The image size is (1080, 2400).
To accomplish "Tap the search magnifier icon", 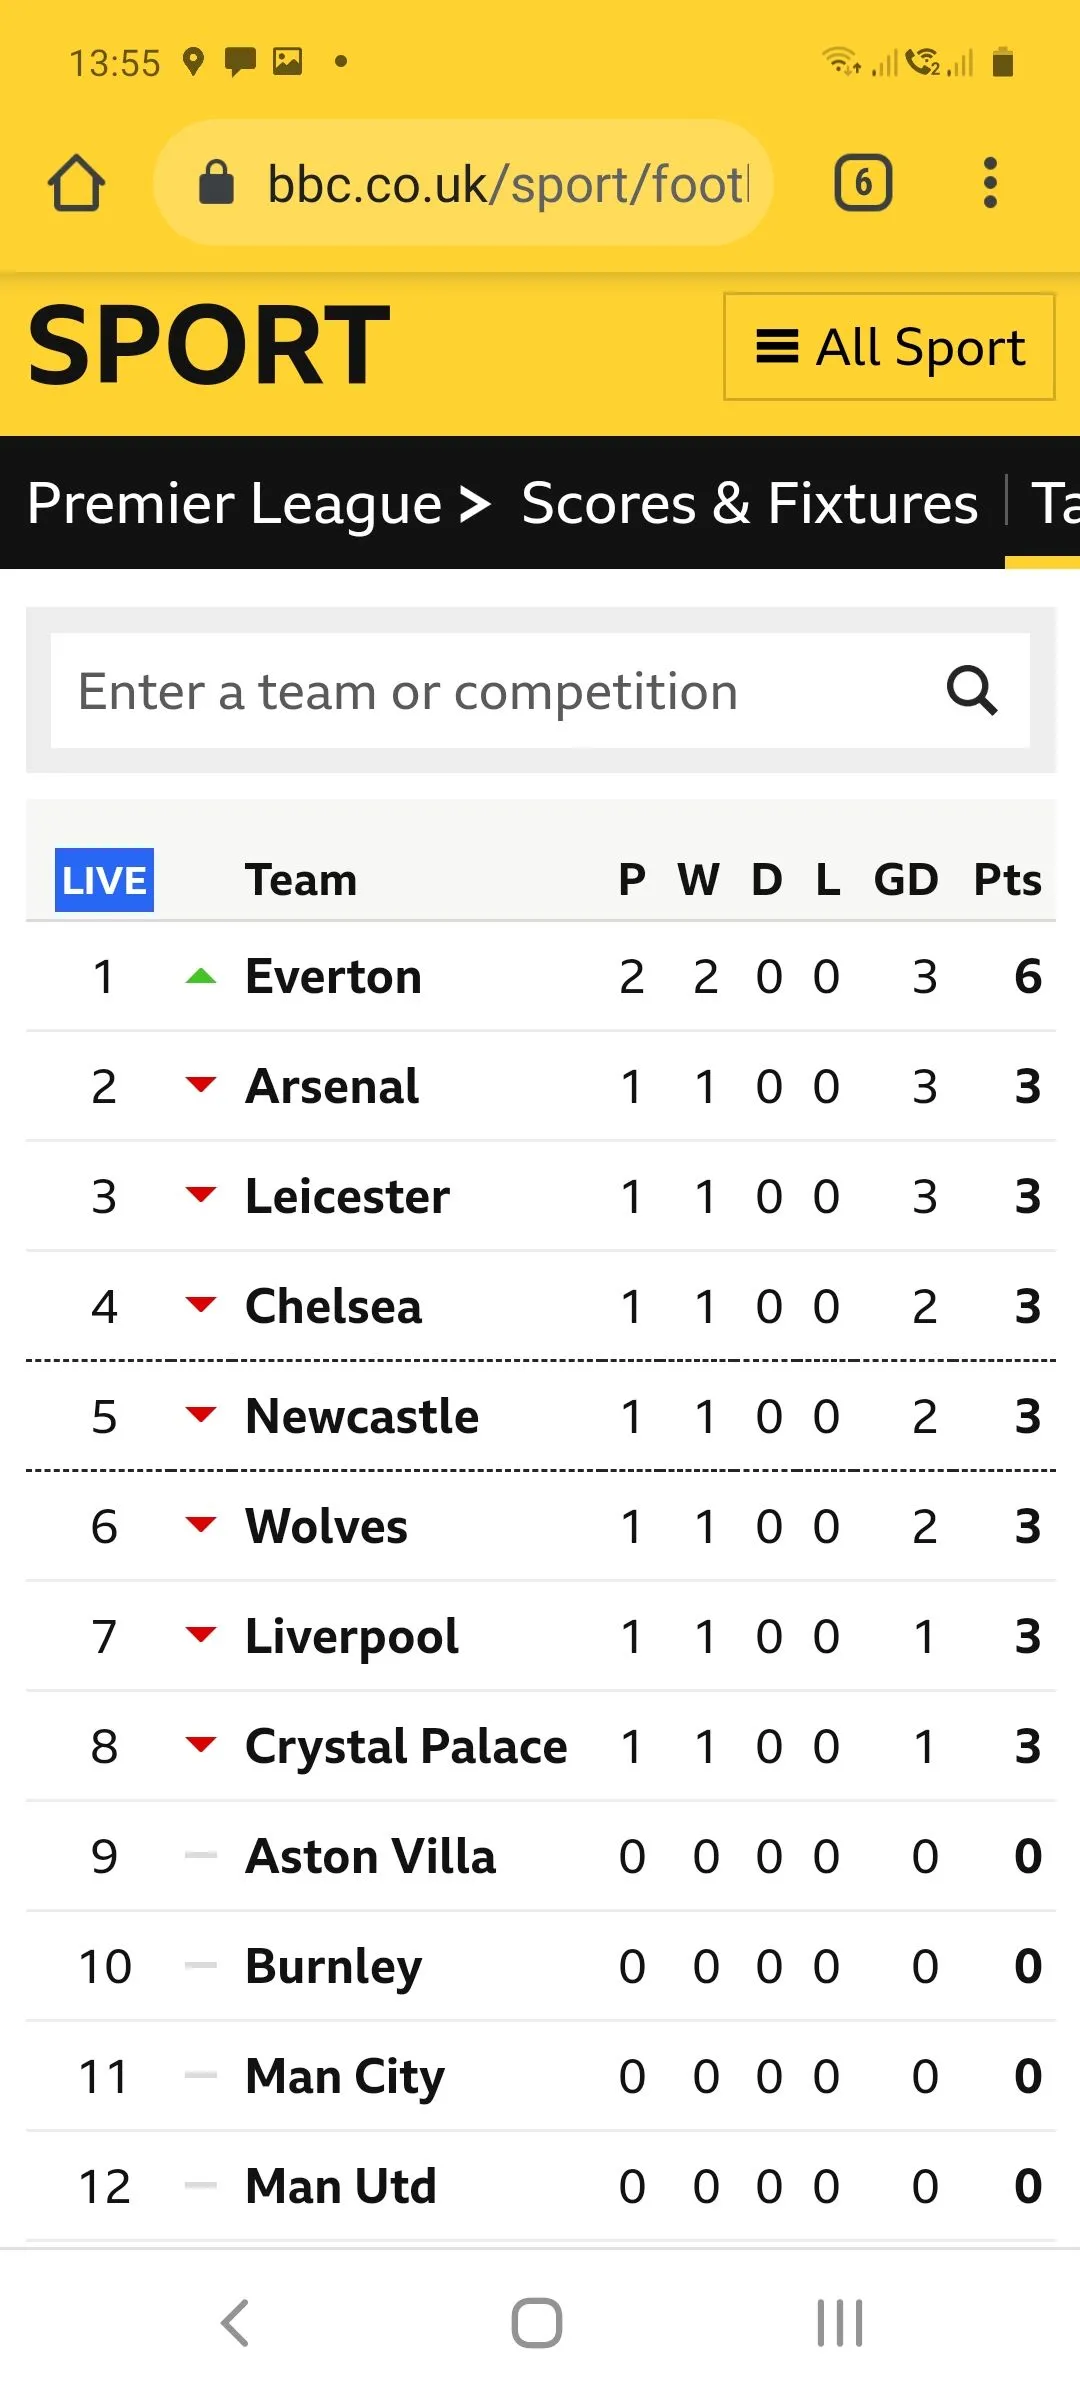I will pyautogui.click(x=972, y=691).
